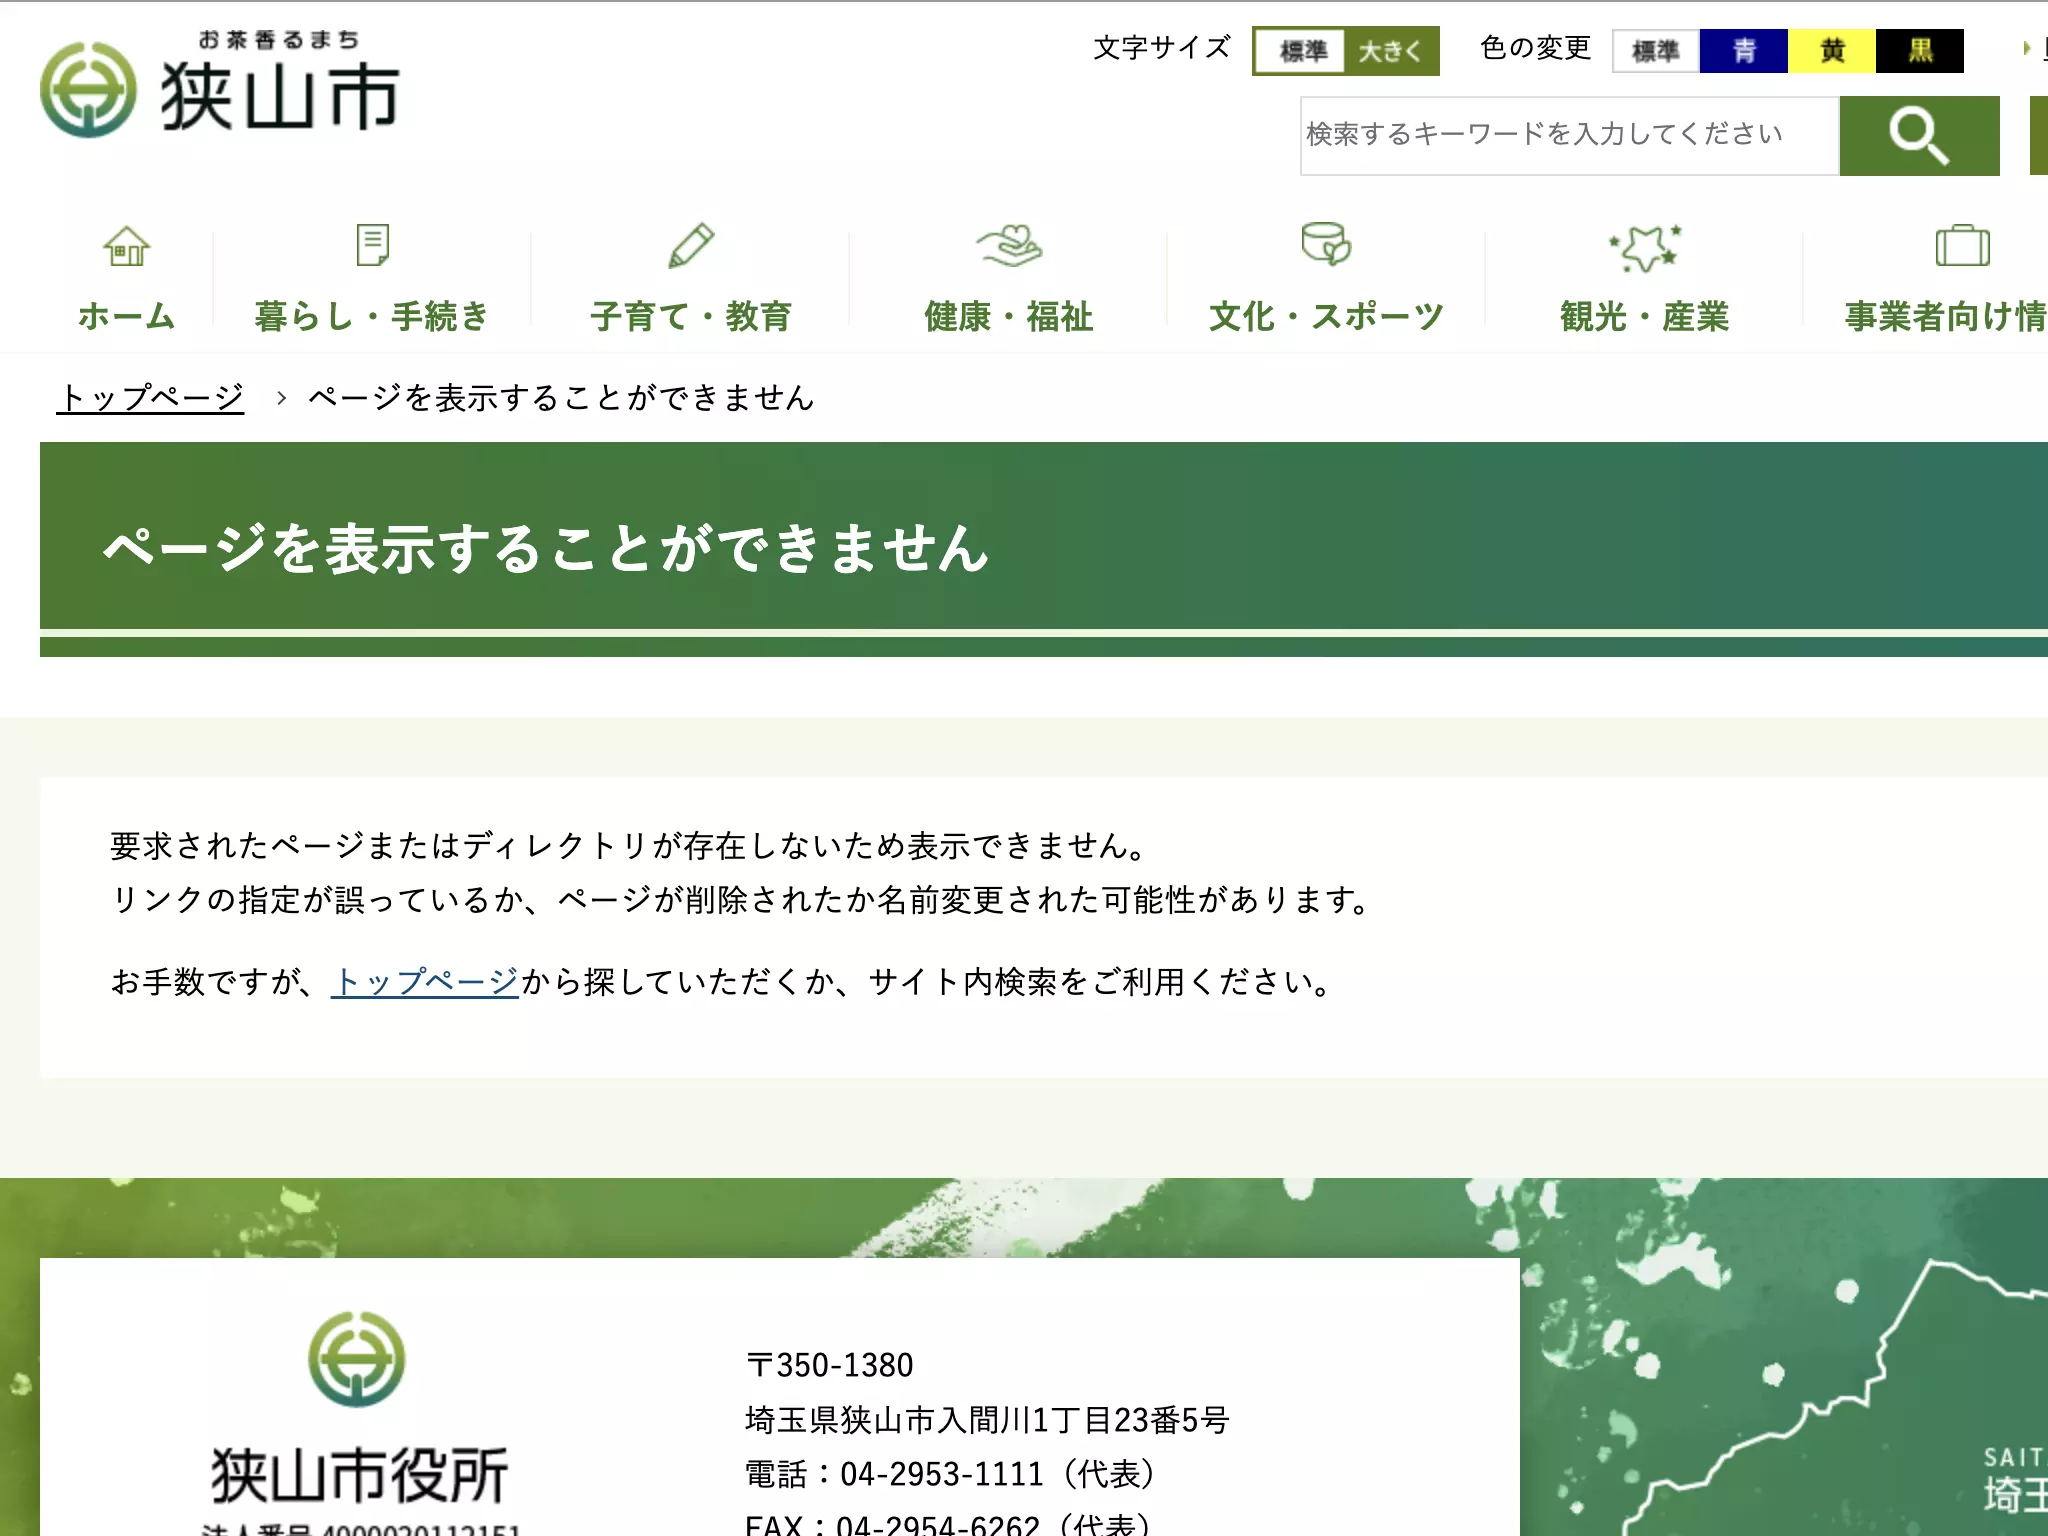Open the 観光・産業 menu
Screen dimensions: 2048x1536
1645,316
